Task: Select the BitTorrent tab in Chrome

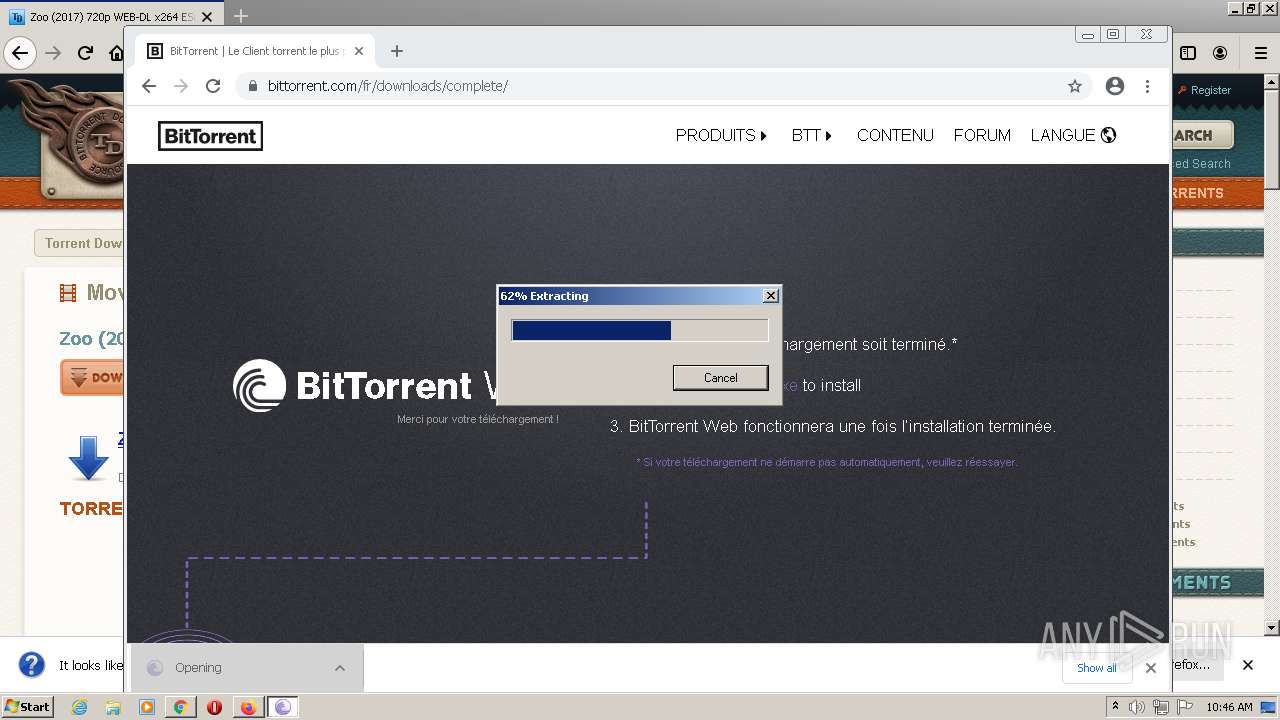Action: point(256,51)
